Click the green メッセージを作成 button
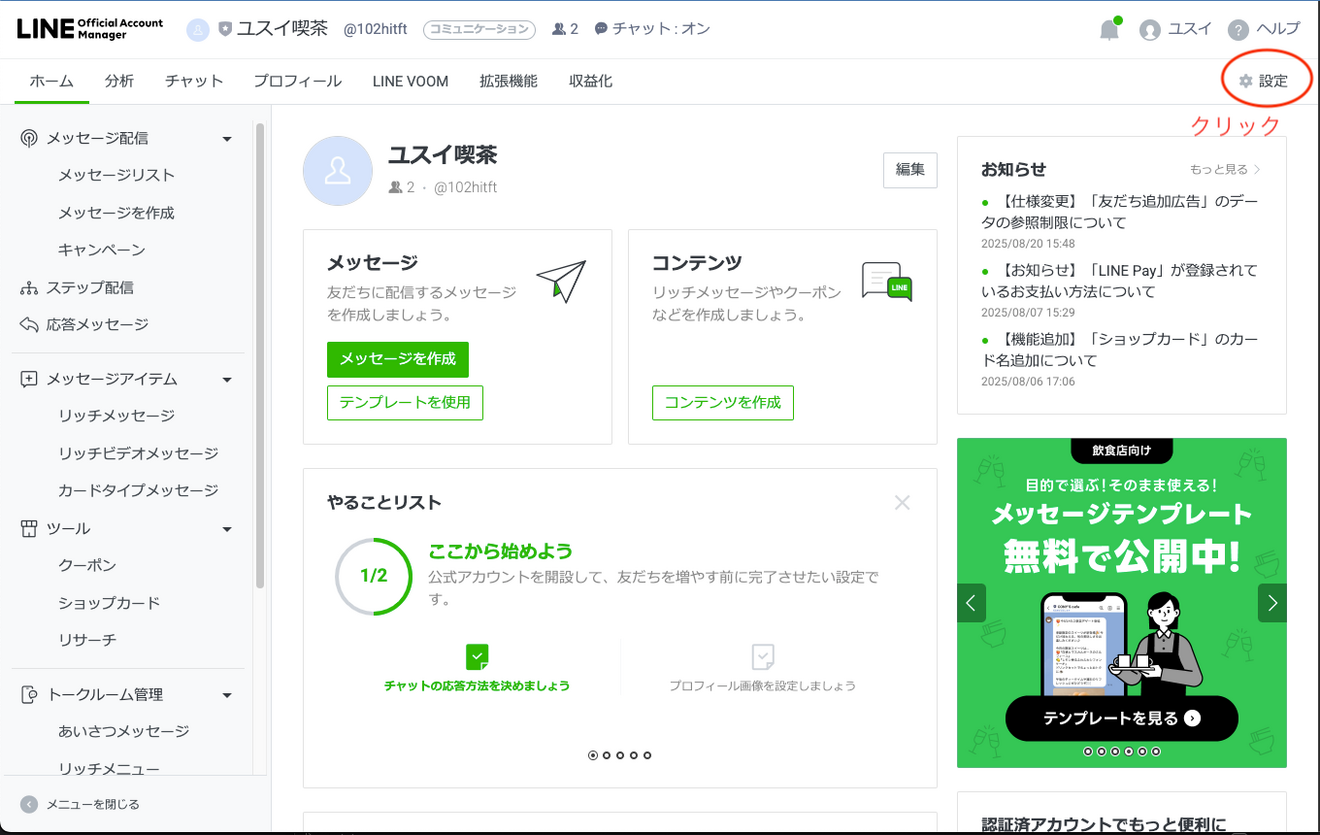The image size is (1320, 835). (x=398, y=359)
